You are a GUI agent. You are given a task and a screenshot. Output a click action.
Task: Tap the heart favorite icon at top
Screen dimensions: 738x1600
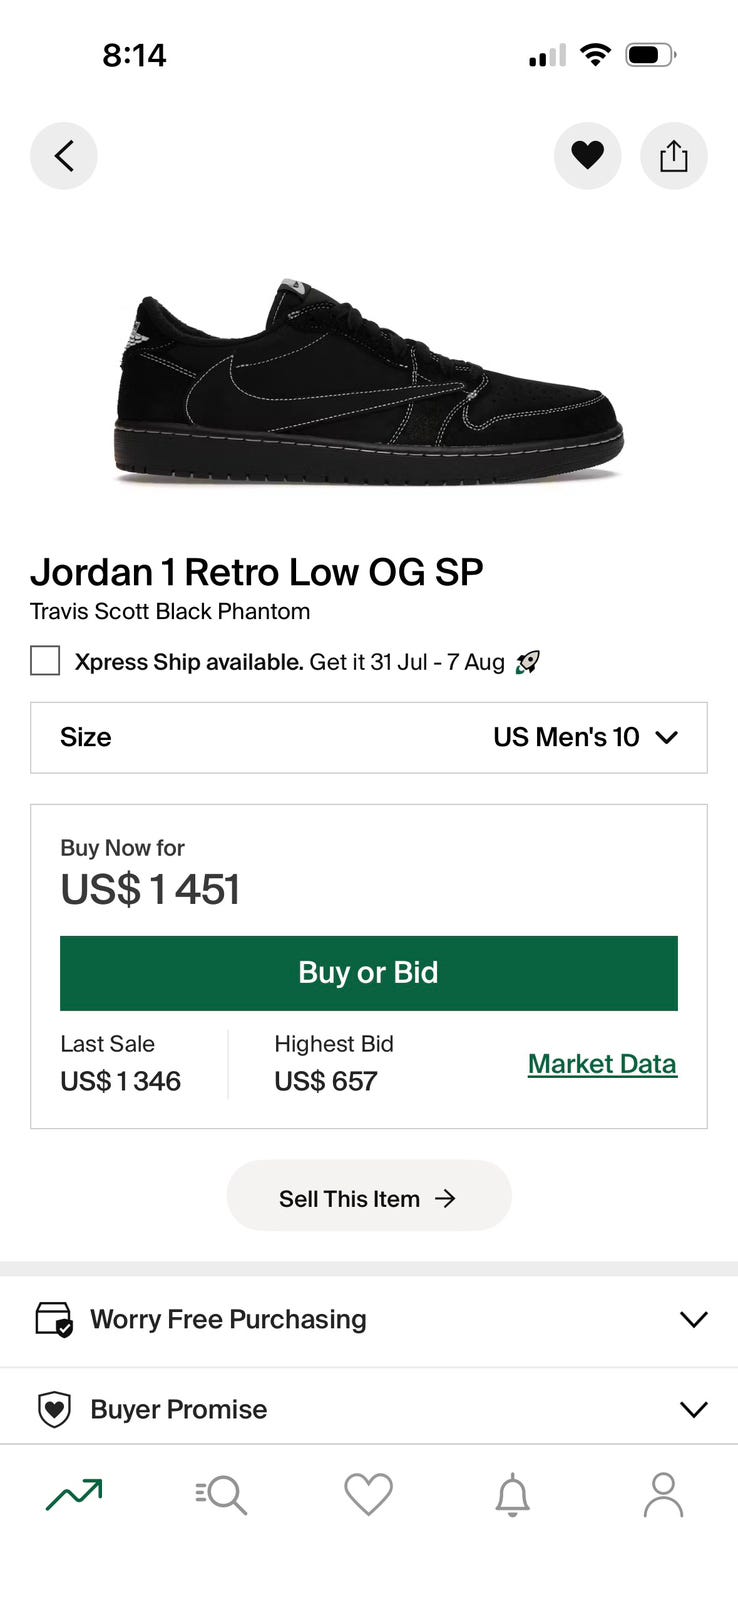(x=587, y=156)
